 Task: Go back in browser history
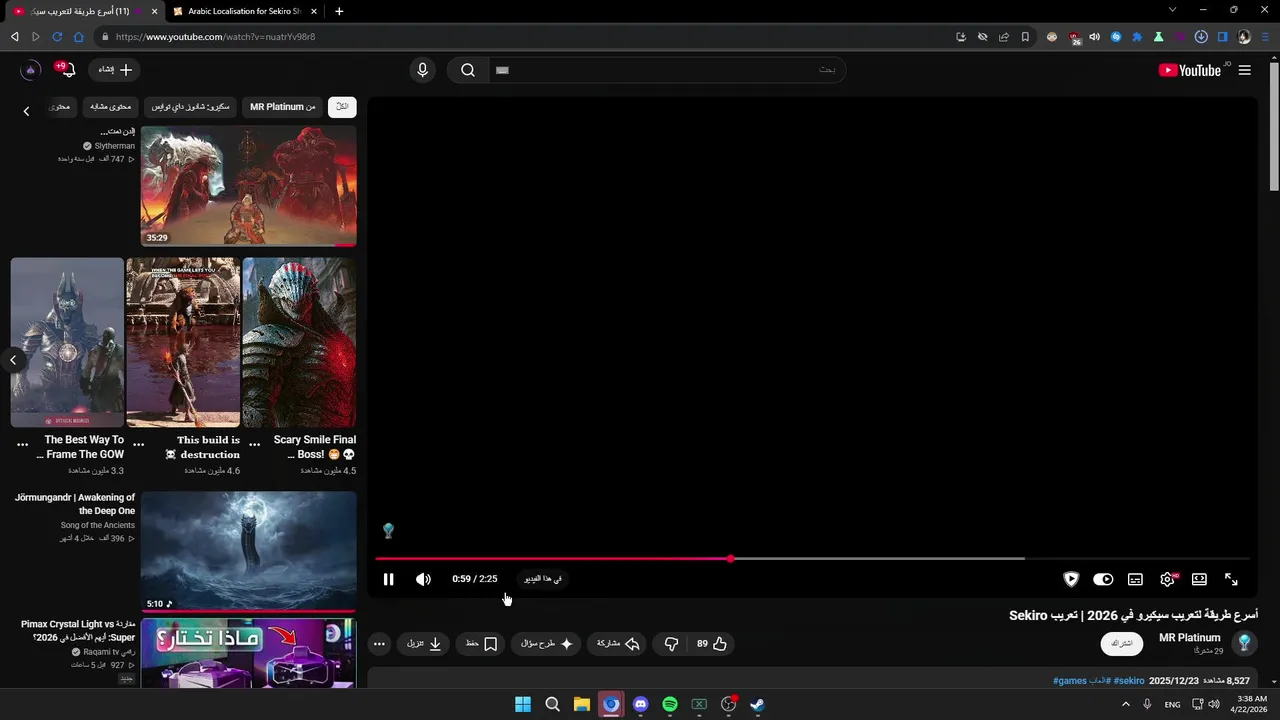(14, 37)
